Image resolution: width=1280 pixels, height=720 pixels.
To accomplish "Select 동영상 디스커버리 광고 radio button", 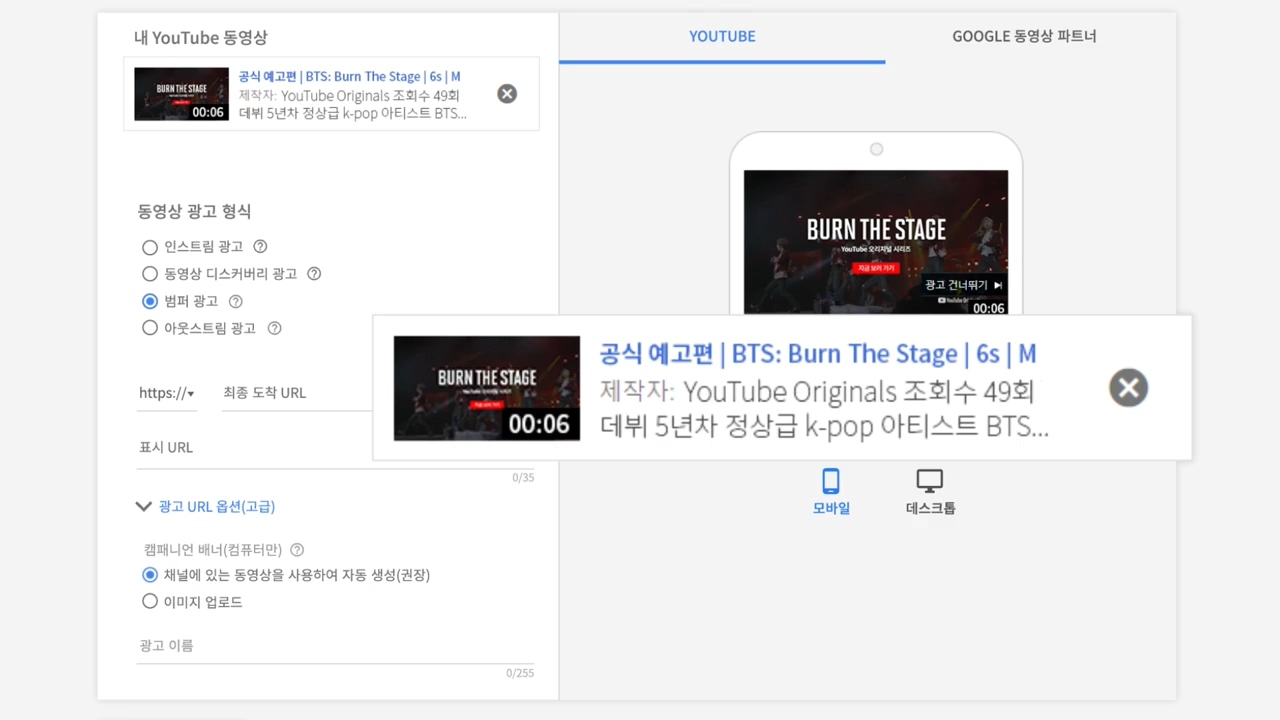I will click(150, 274).
